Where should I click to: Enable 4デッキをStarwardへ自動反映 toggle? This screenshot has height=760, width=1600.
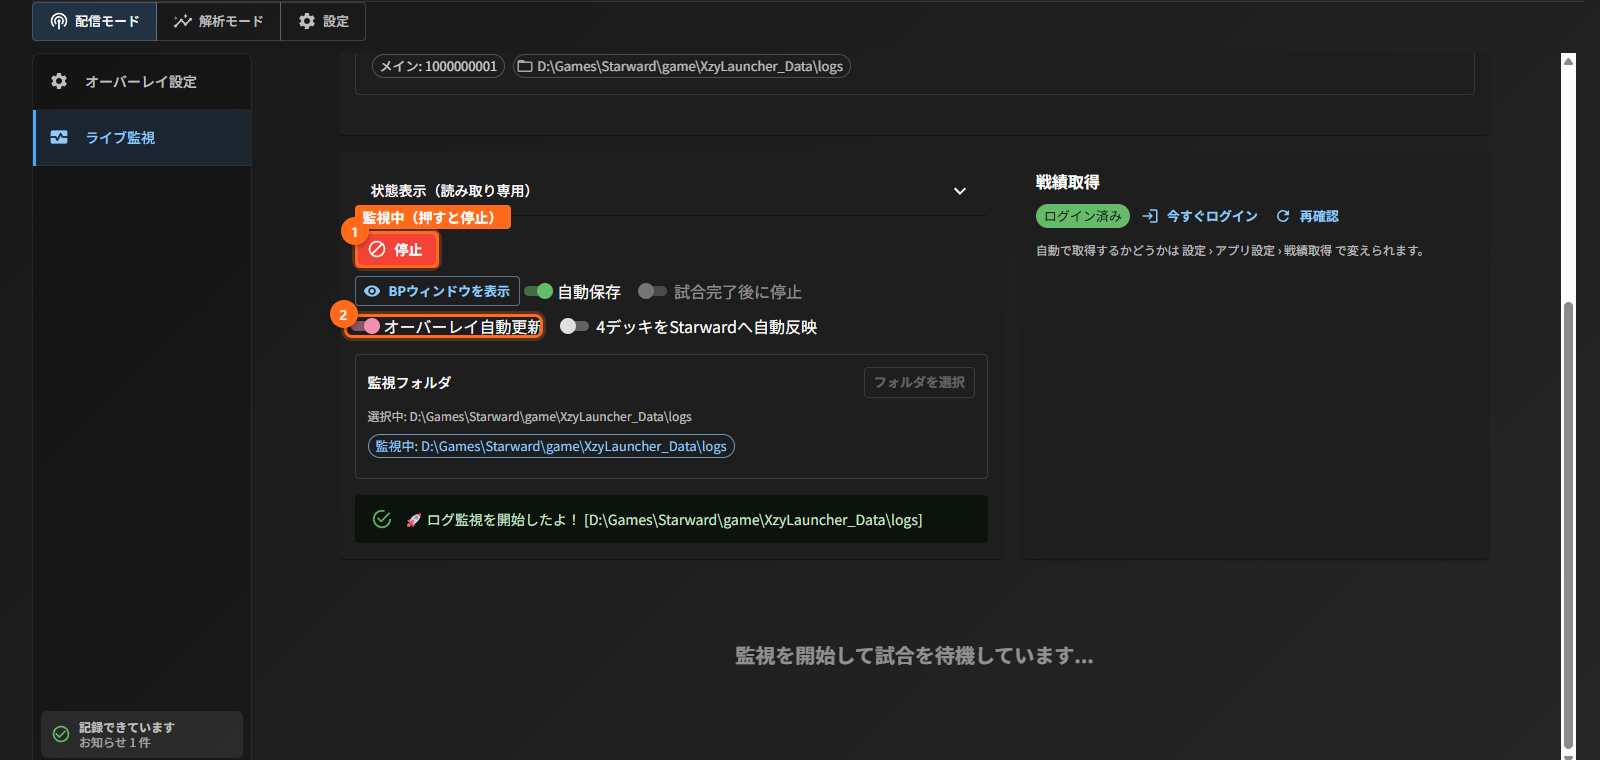(574, 326)
